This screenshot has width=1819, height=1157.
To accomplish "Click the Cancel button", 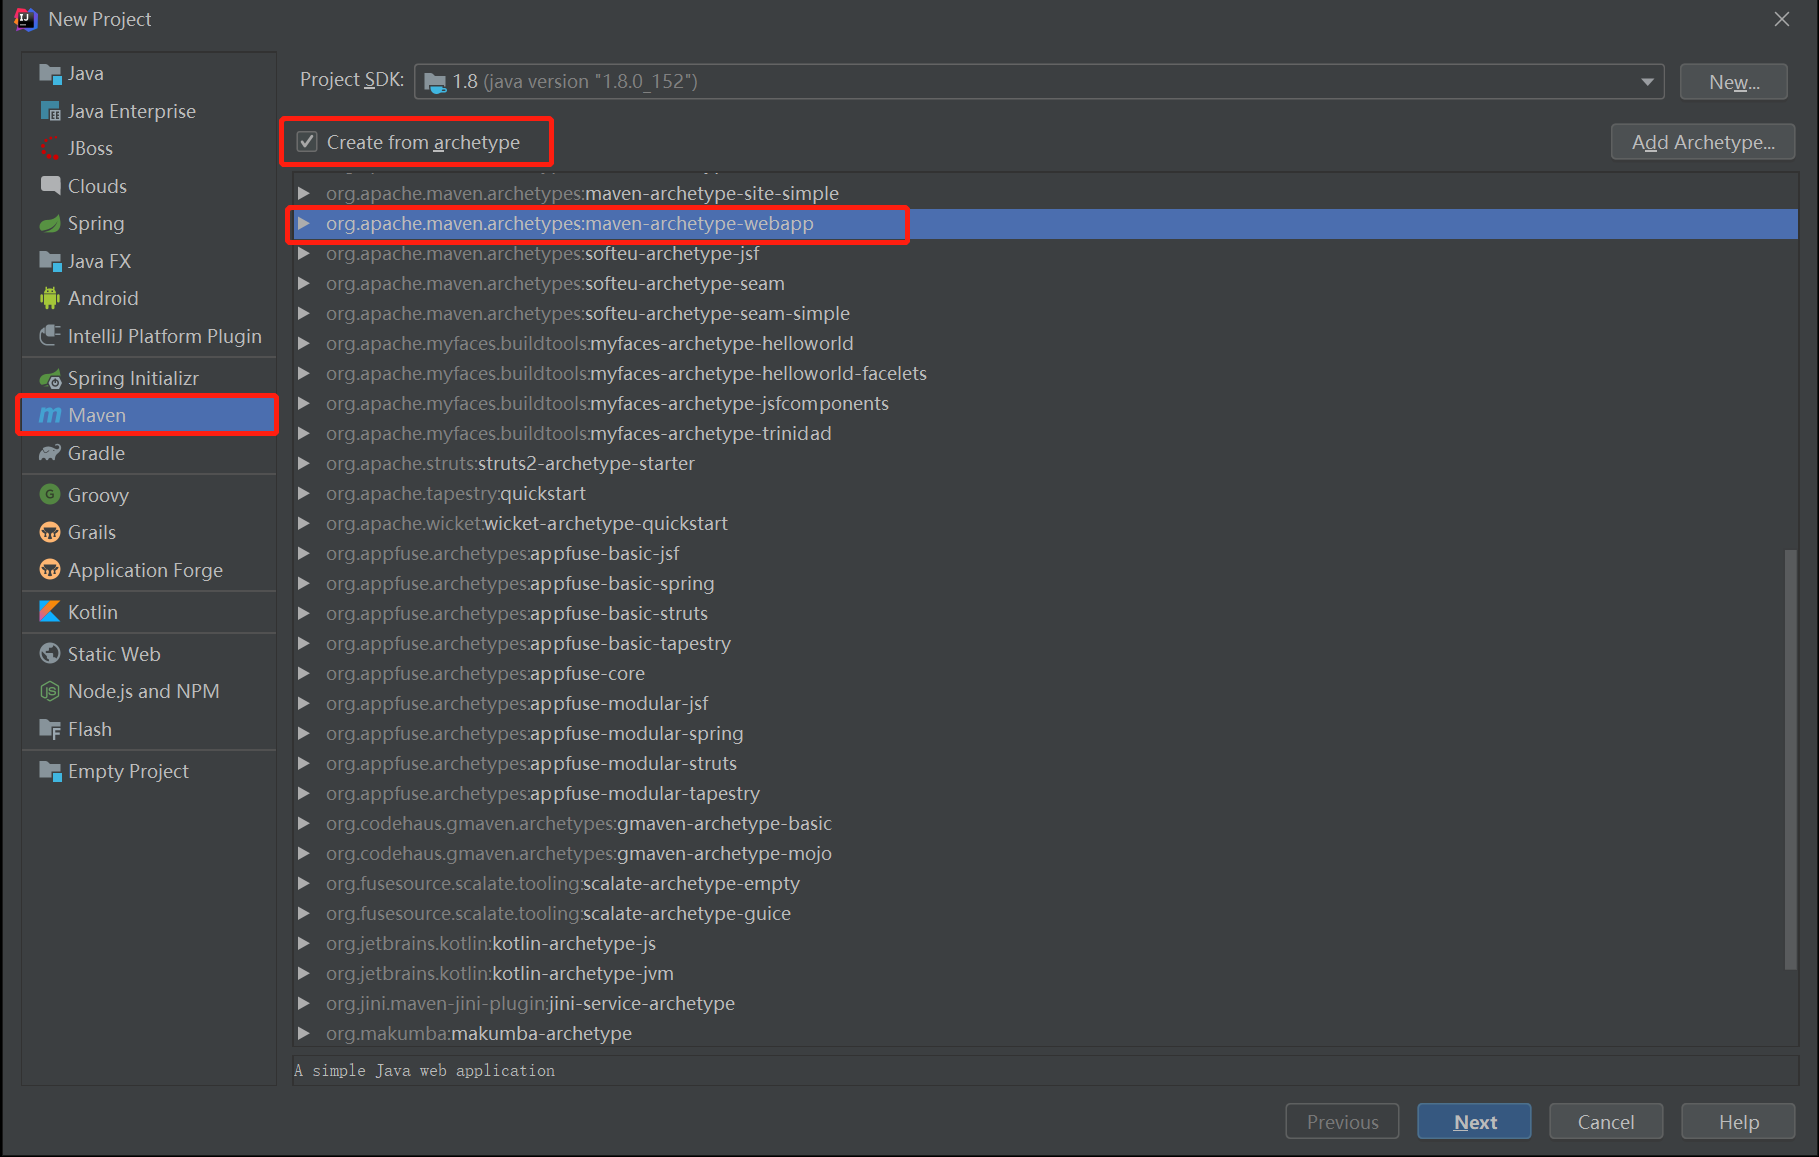I will point(1606,1122).
